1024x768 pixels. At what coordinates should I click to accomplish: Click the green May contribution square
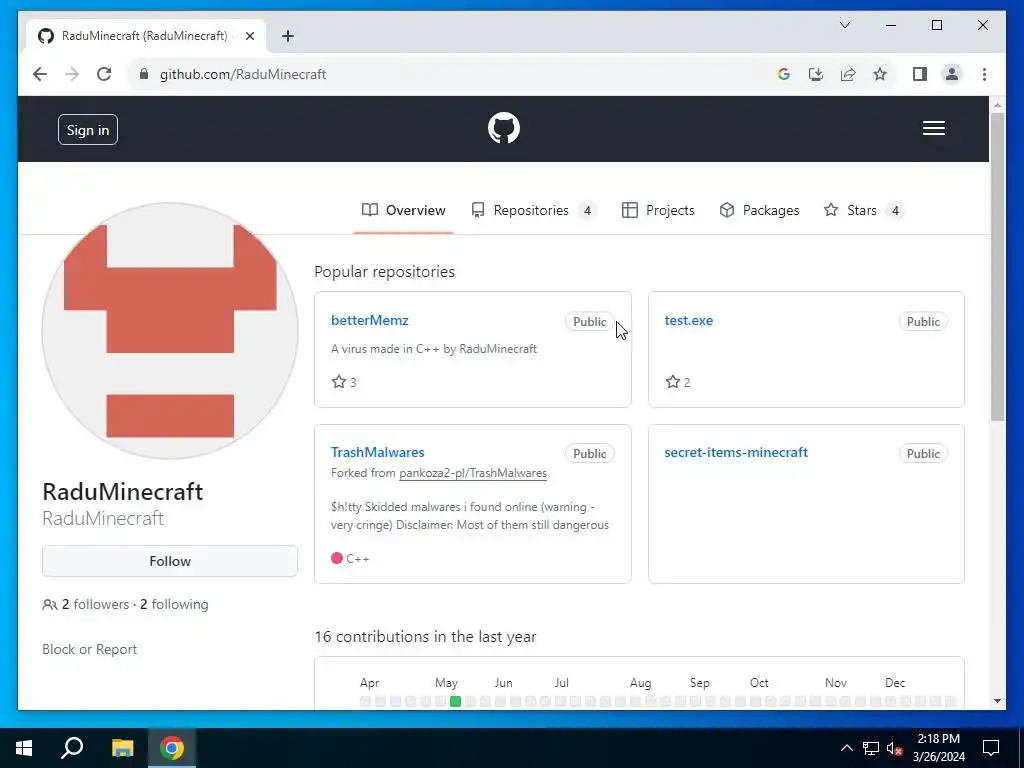click(455, 701)
